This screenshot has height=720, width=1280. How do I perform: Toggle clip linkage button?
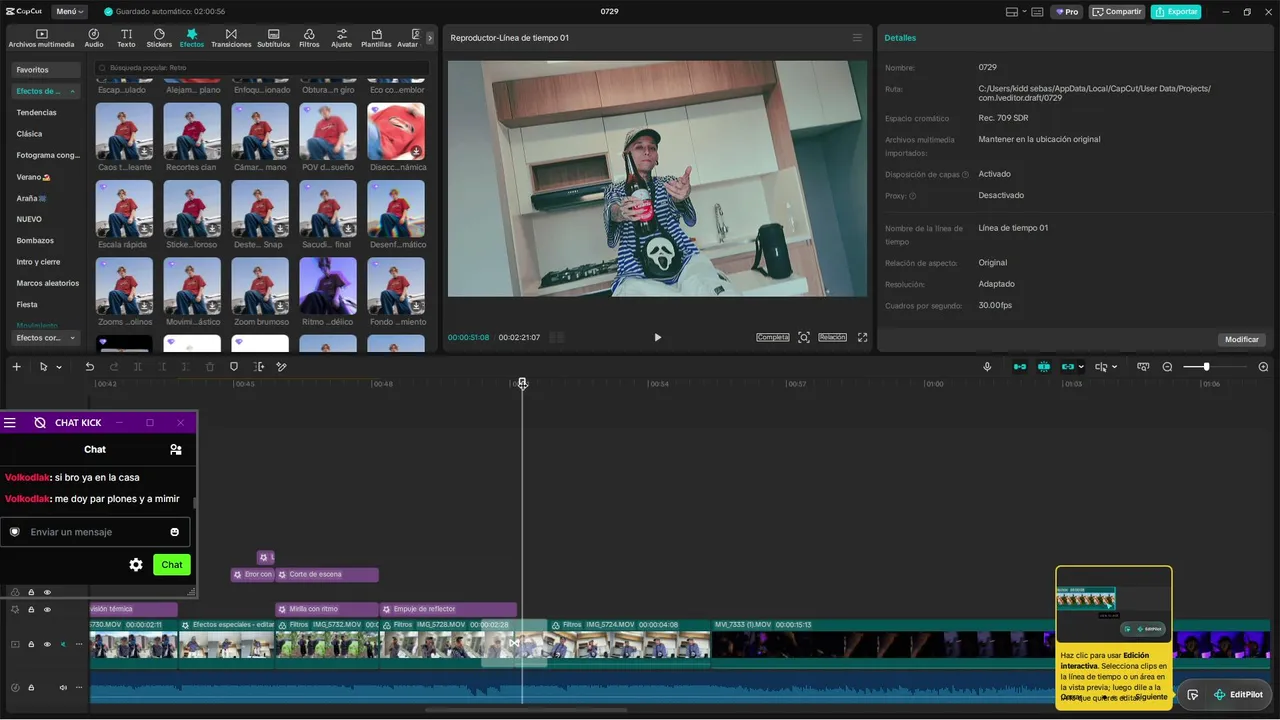click(1068, 367)
